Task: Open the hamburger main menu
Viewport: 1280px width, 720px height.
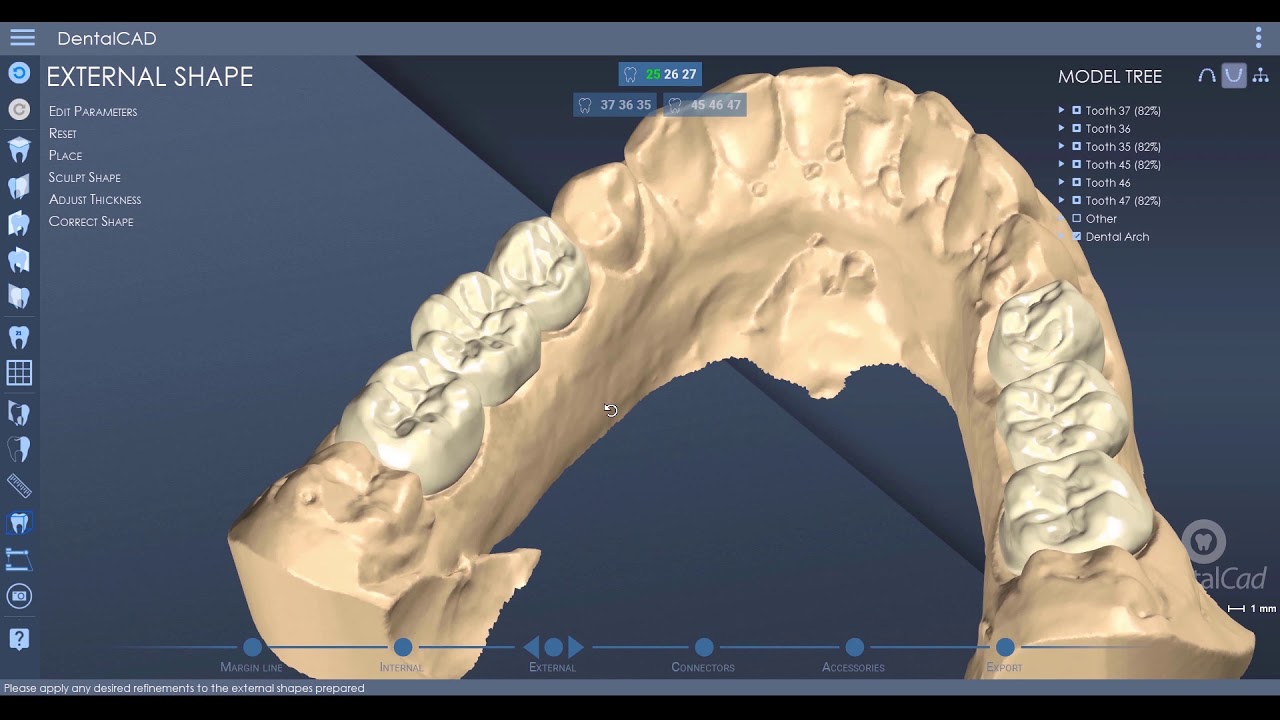Action: point(22,38)
